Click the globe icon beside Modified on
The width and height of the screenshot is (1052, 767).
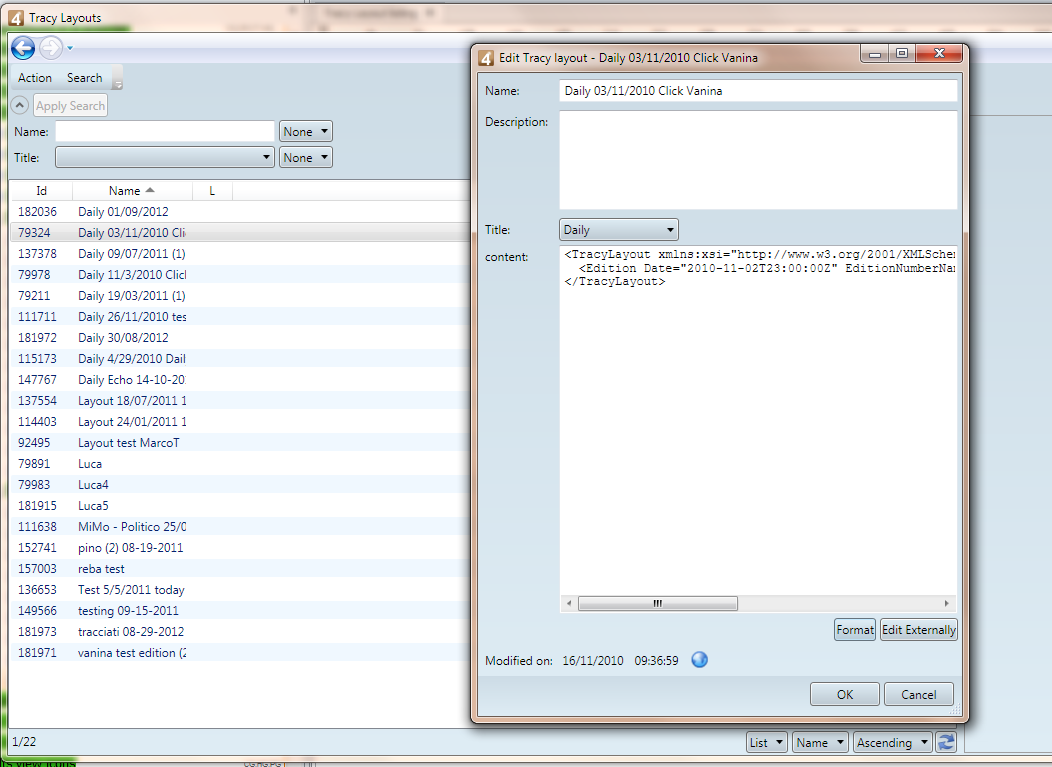(700, 660)
